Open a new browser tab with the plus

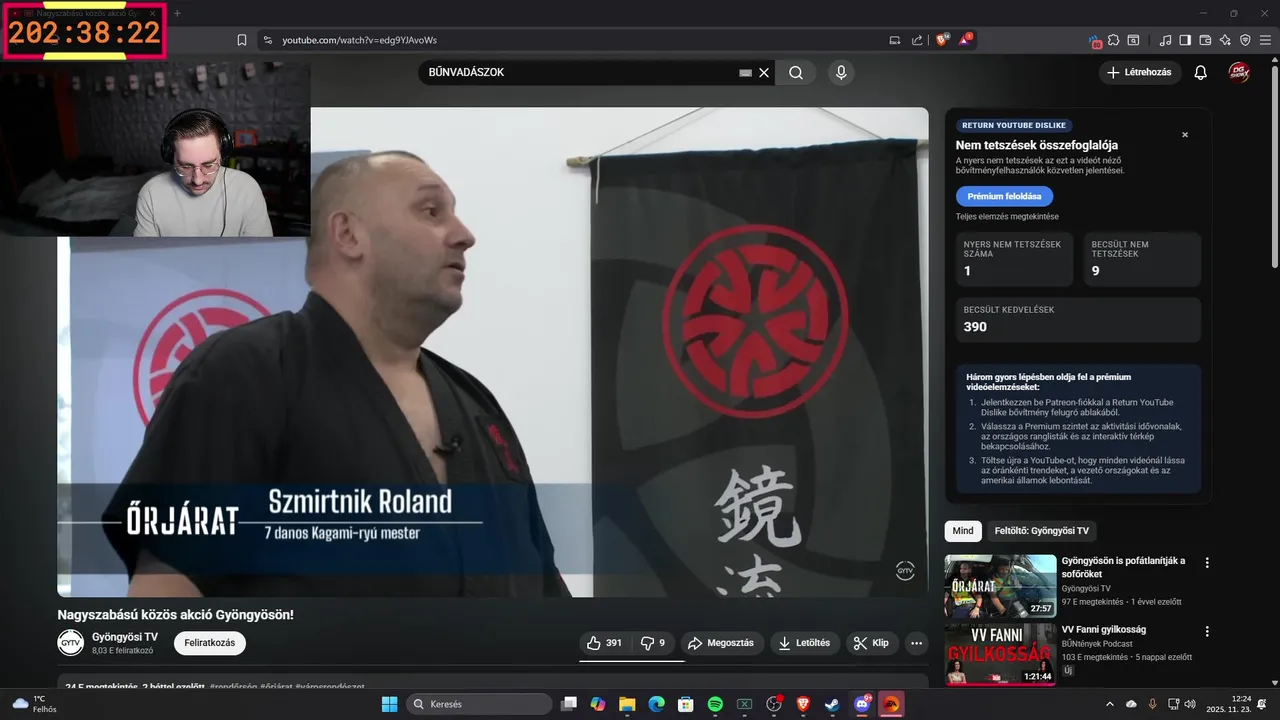coord(177,13)
